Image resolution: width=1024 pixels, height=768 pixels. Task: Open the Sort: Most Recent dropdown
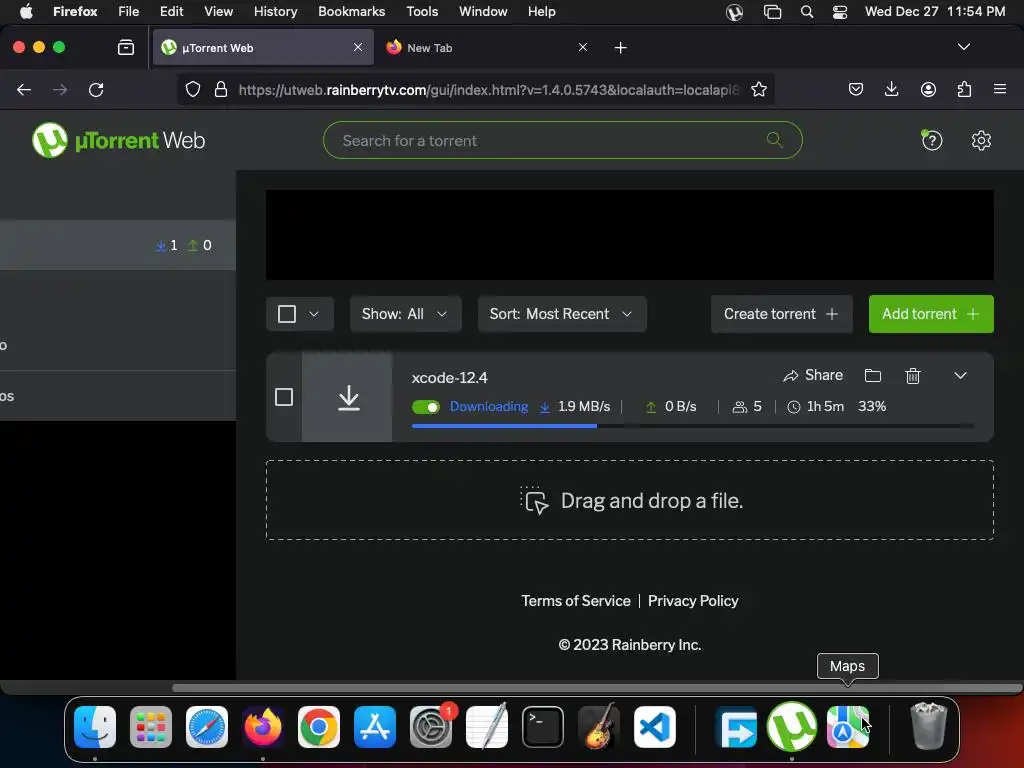(562, 314)
